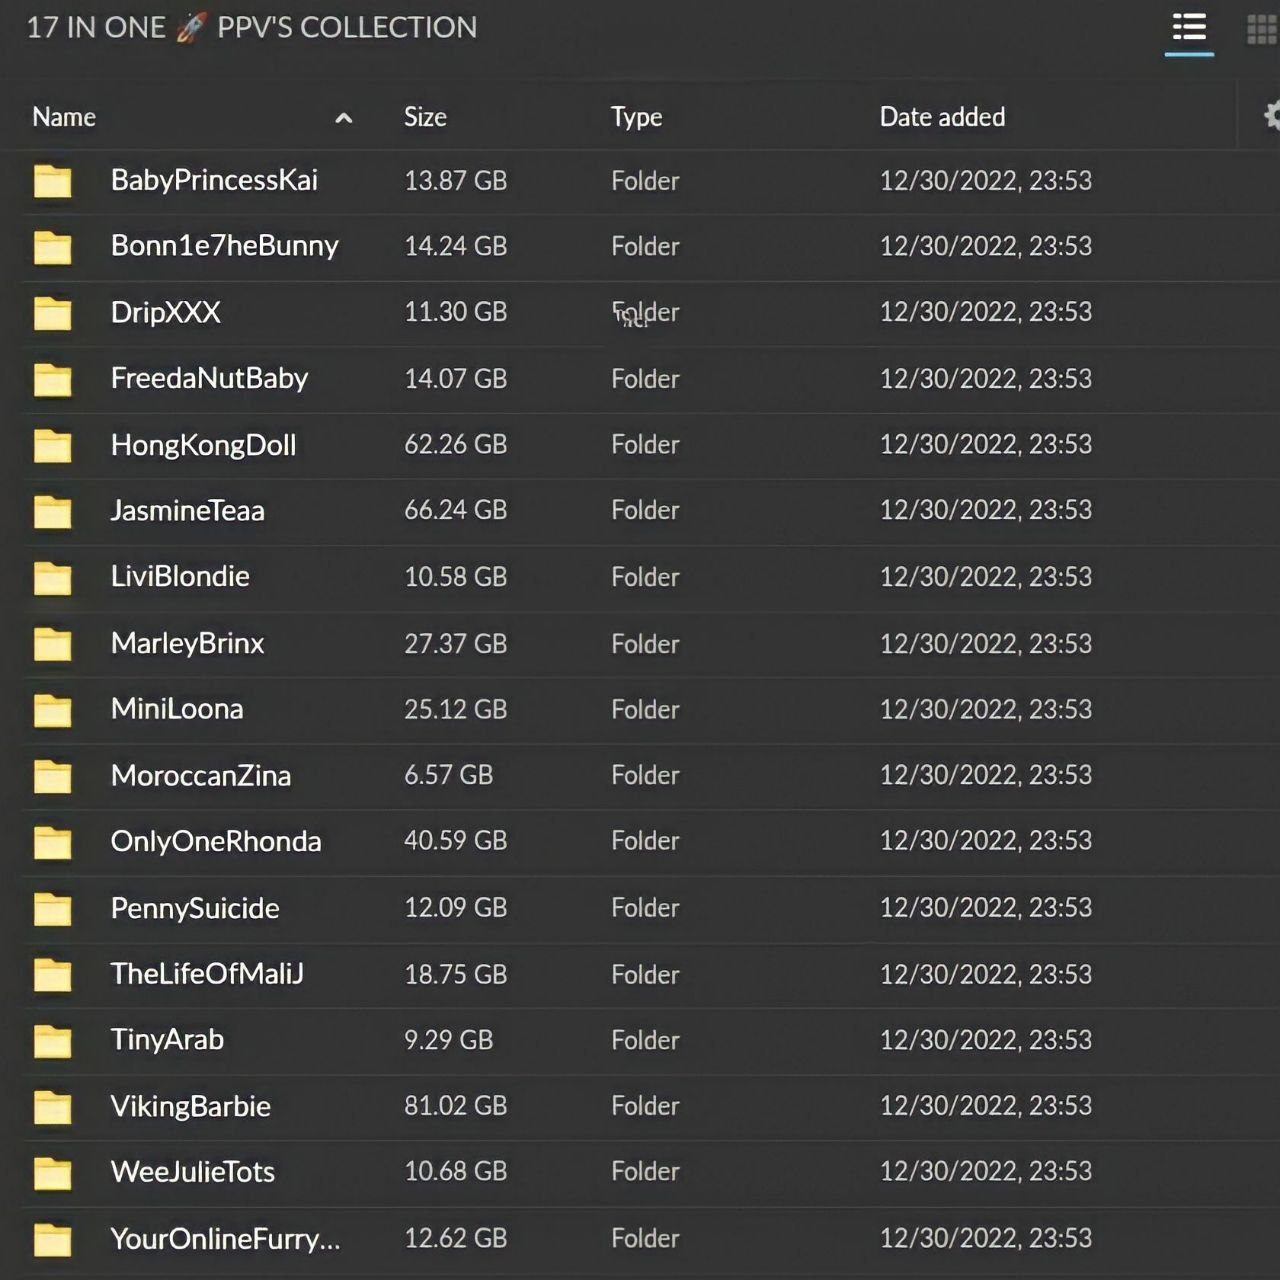
Task: Select the 81.02 GB size entry
Action: coord(455,1106)
